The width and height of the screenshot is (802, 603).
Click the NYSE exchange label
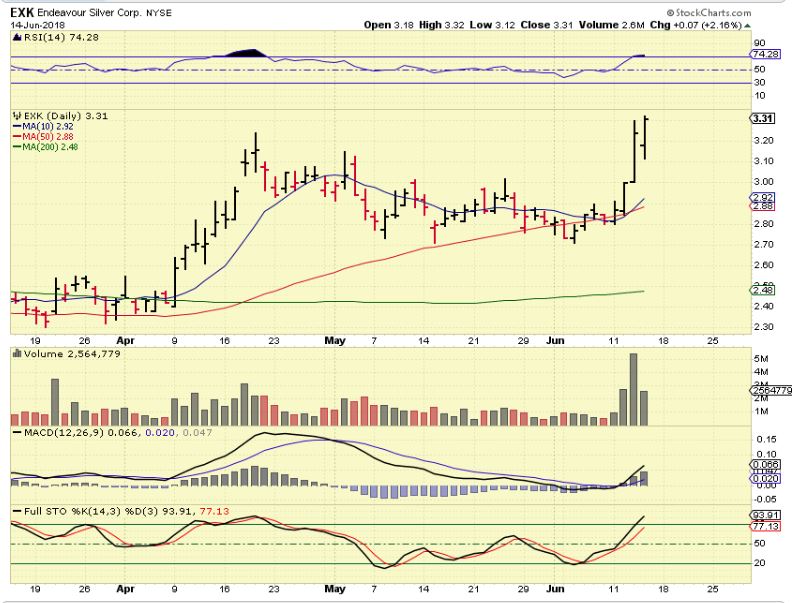pos(159,13)
